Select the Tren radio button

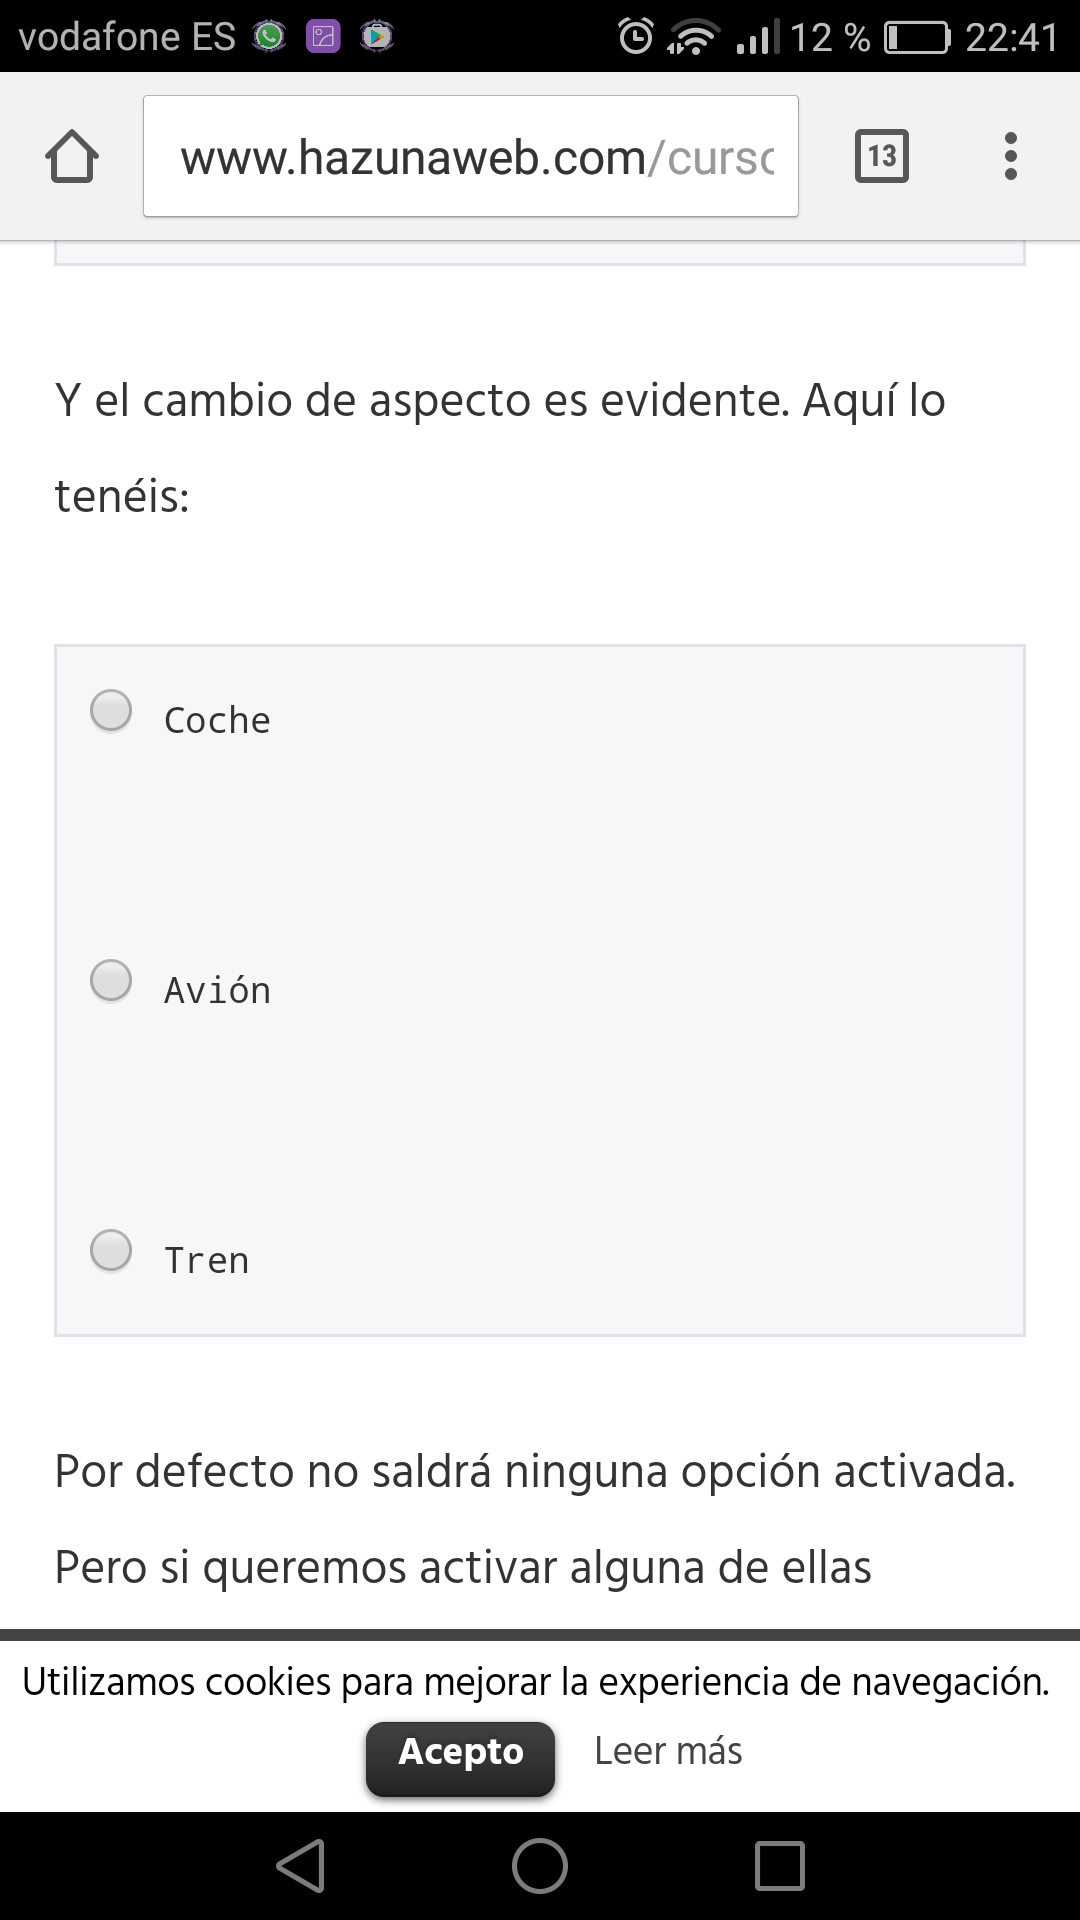(x=111, y=1250)
